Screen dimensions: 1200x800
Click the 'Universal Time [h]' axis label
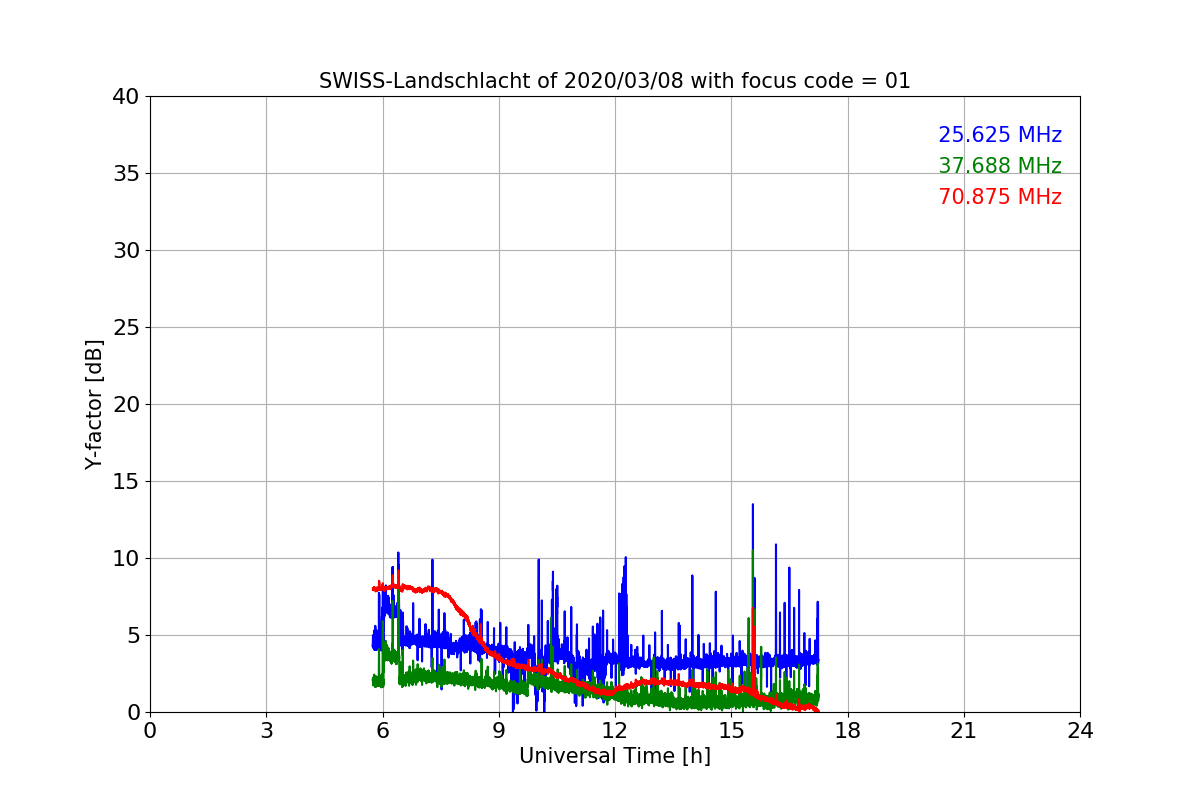615,756
